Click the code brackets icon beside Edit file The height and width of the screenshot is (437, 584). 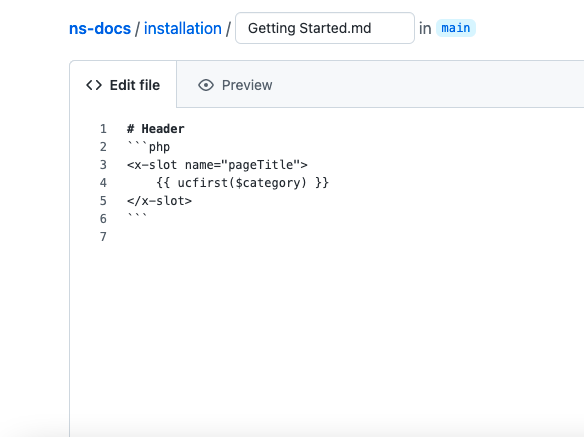[x=94, y=85]
